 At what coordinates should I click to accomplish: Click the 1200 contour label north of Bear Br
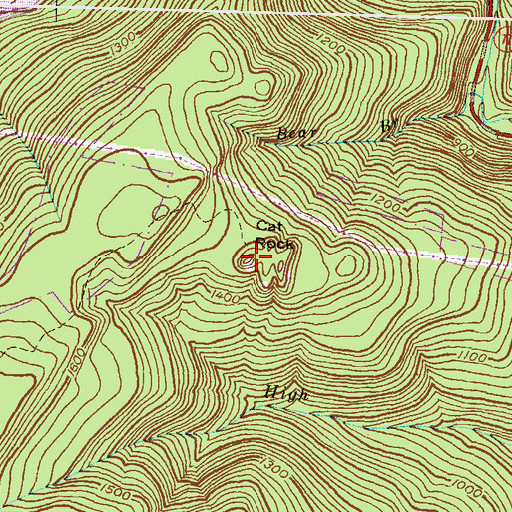coord(330,44)
